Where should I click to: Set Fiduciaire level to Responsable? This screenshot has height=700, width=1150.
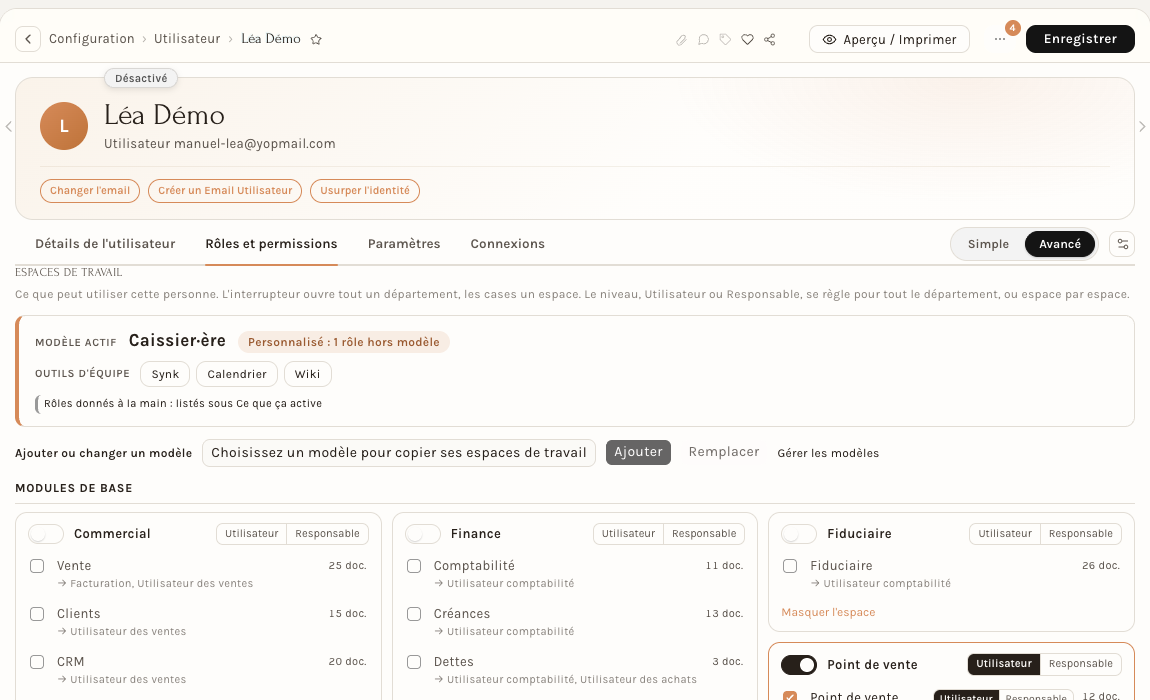[1080, 534]
